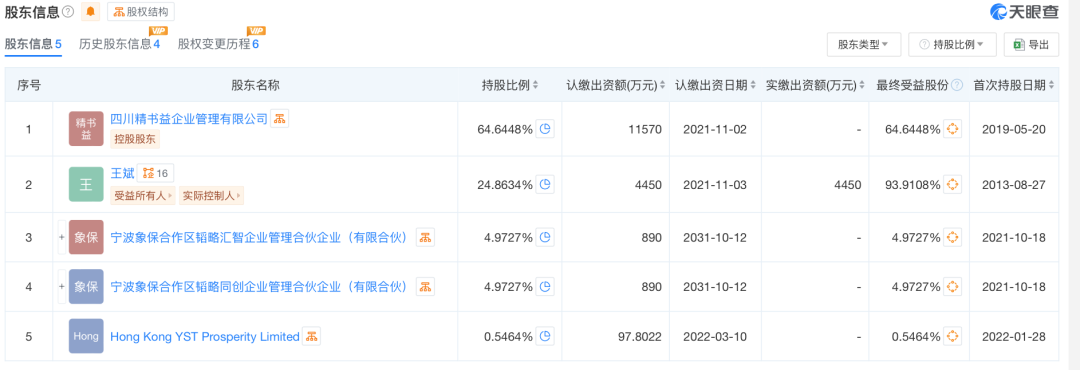Click structure icon beside 韬略同创 partnership
This screenshot has width=1080, height=370.
coord(425,287)
